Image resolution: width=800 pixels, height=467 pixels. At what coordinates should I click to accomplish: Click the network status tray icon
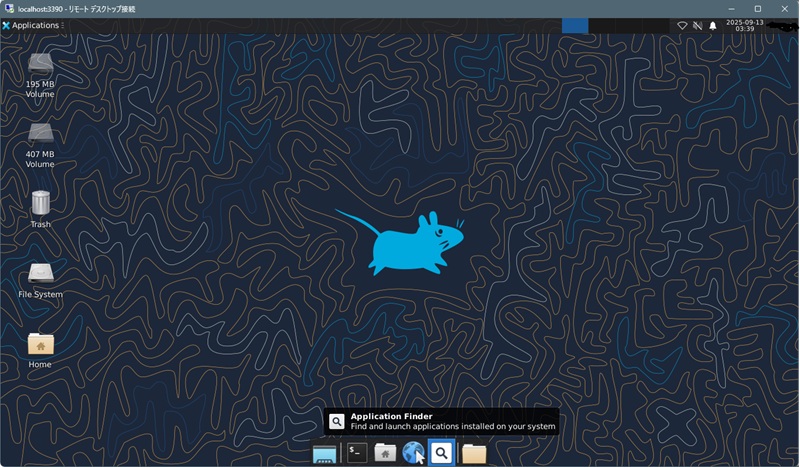(682, 26)
